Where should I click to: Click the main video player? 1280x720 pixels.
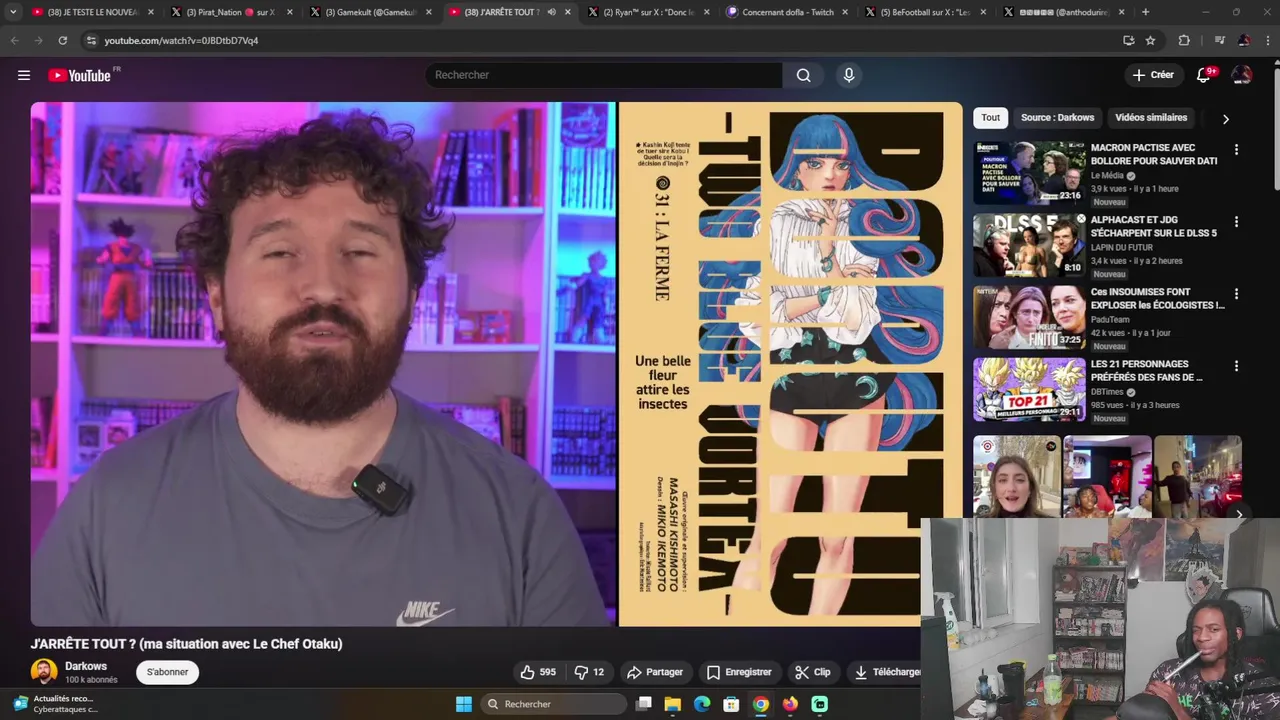click(496, 364)
